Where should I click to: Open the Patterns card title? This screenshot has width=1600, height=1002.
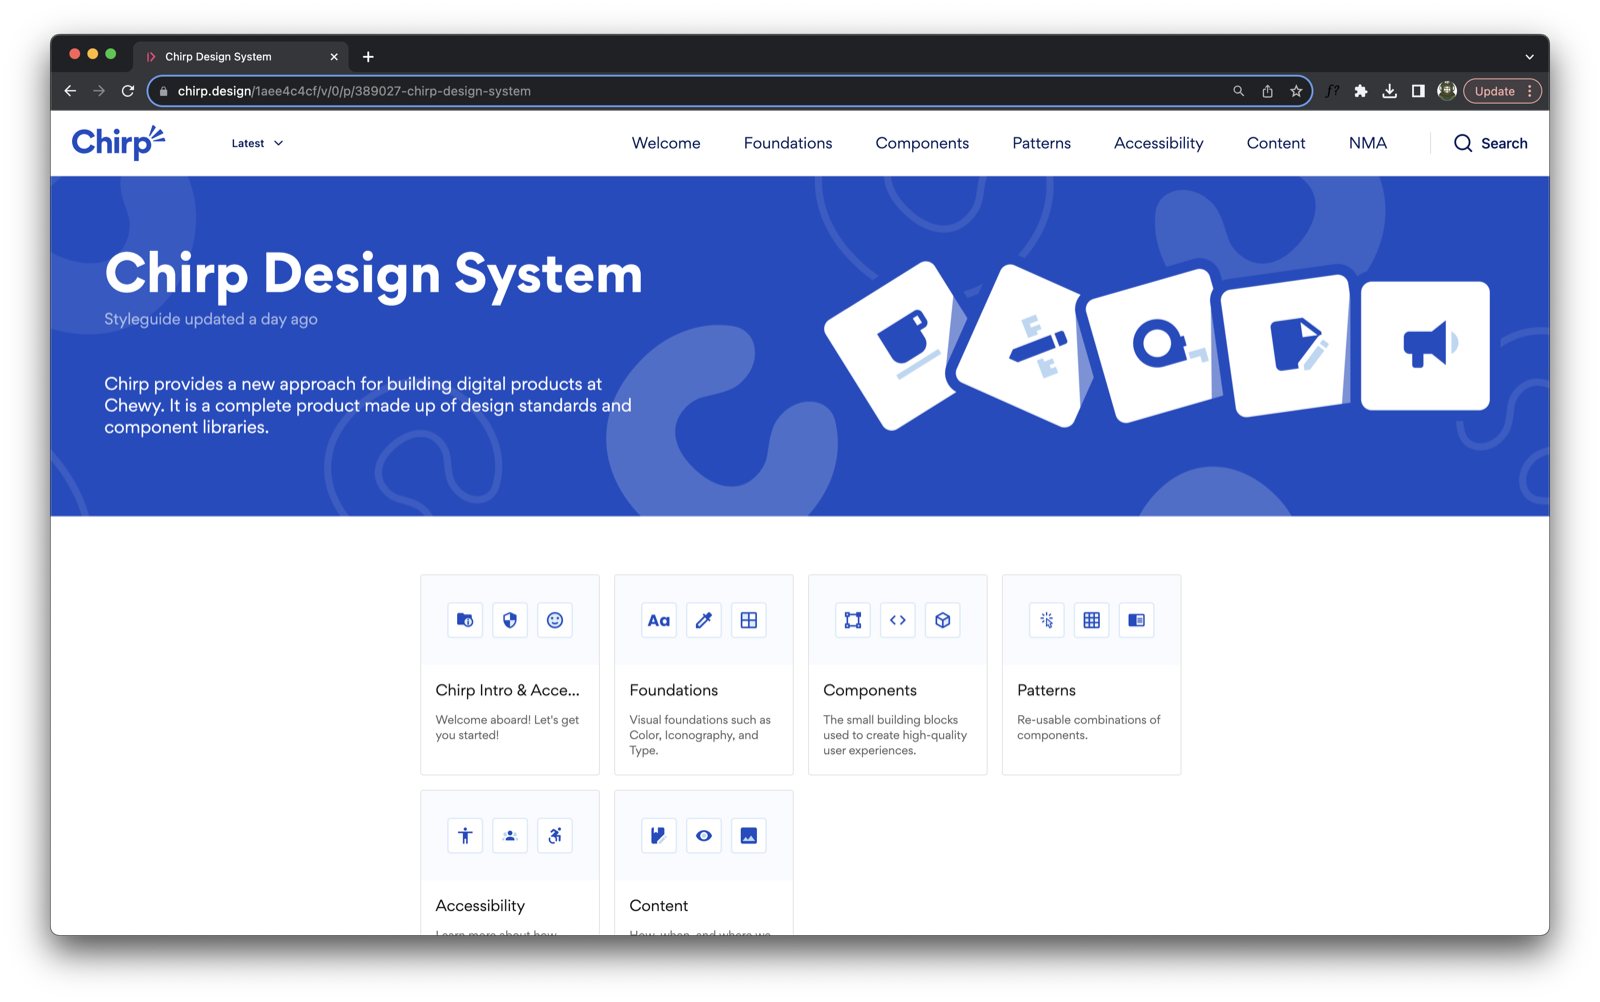pyautogui.click(x=1046, y=690)
